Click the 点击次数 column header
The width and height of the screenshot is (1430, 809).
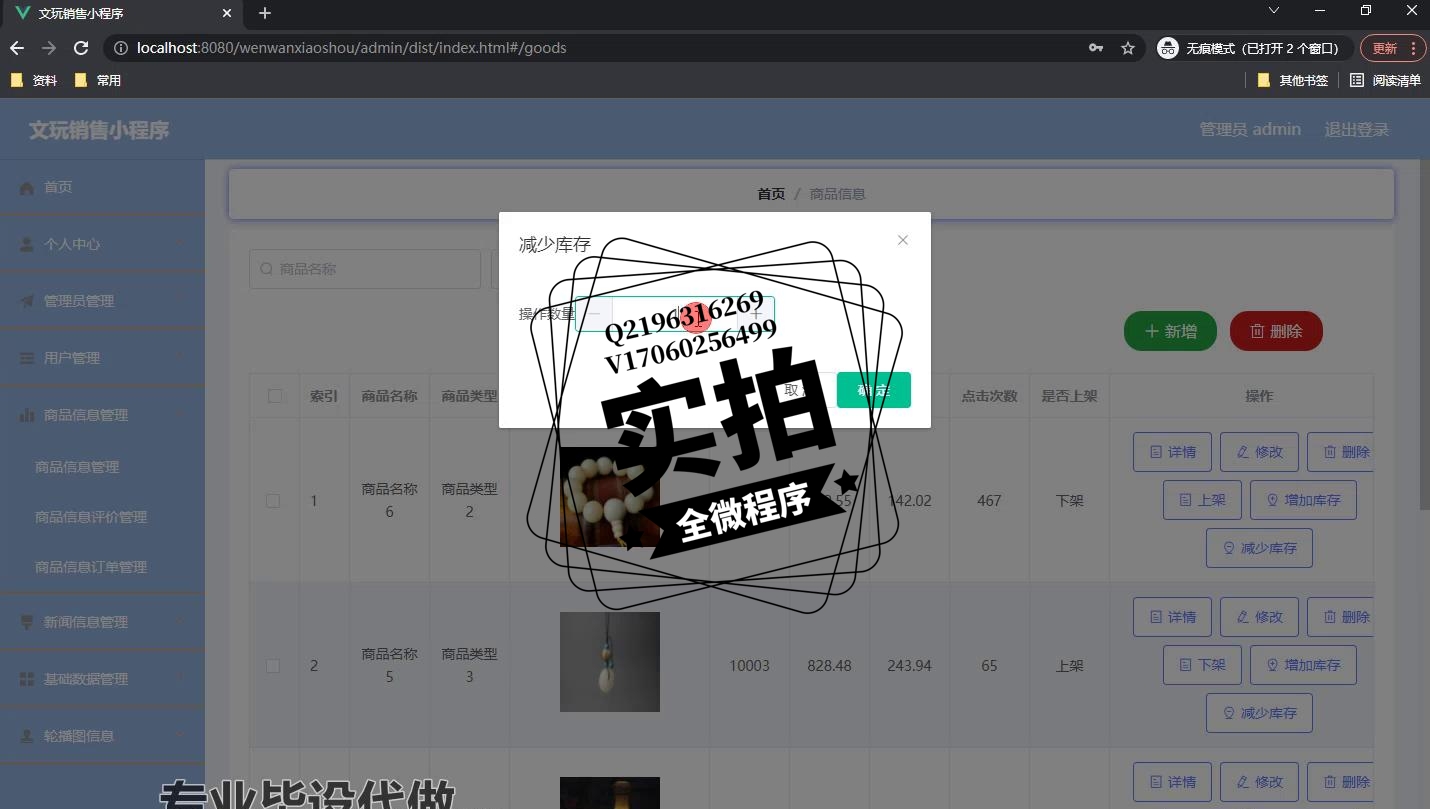click(989, 396)
